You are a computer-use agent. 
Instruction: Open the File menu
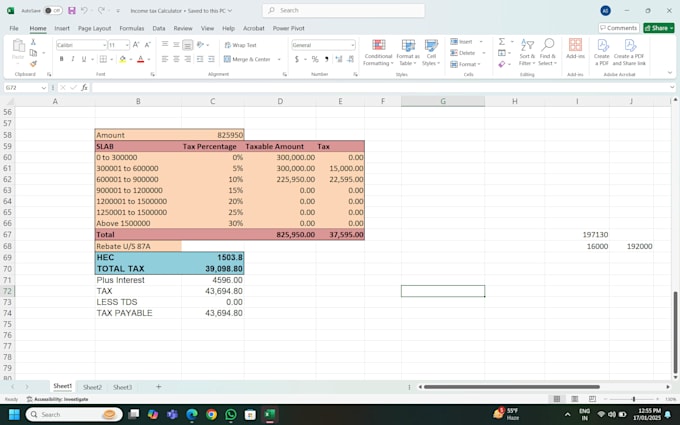click(14, 28)
